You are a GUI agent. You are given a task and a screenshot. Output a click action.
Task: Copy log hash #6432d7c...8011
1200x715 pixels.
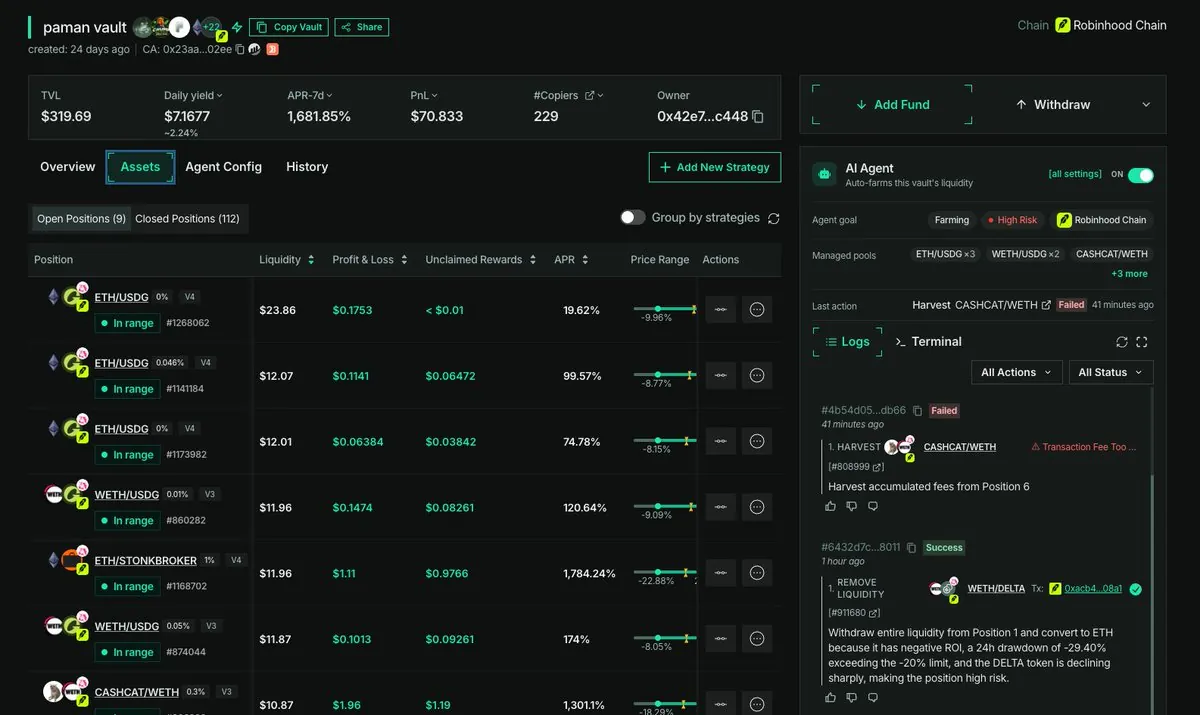911,548
